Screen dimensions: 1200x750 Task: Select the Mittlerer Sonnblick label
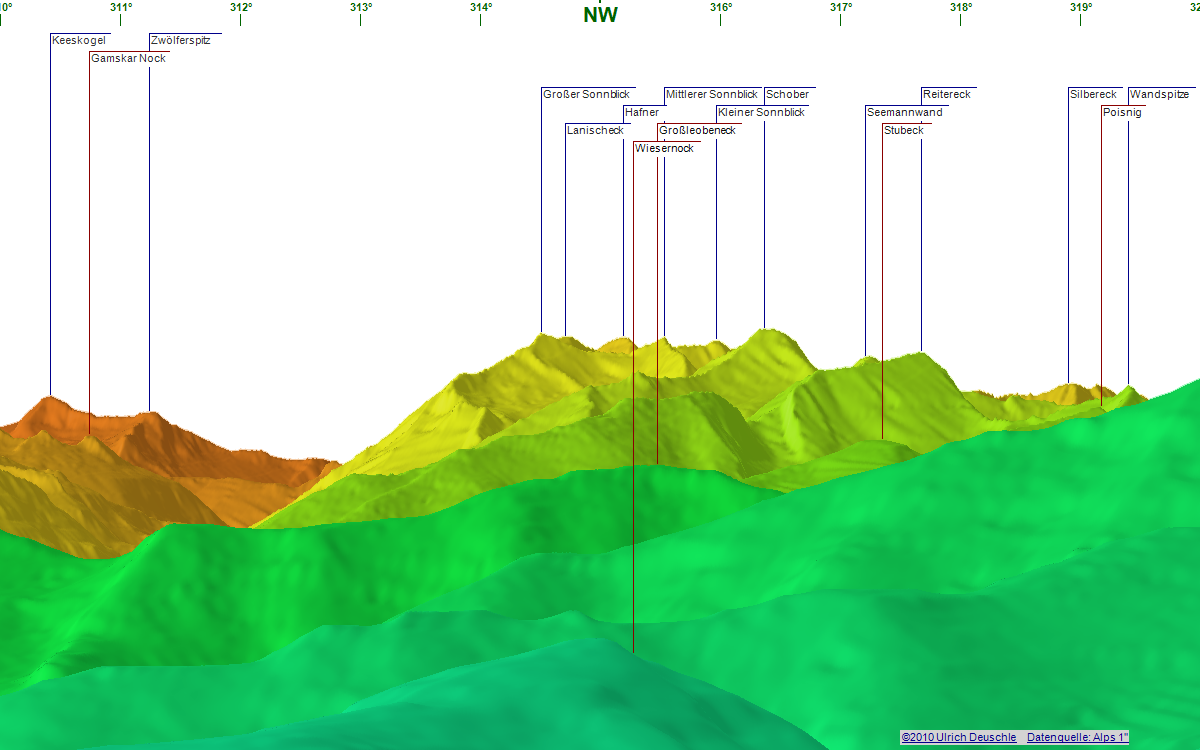(x=712, y=95)
